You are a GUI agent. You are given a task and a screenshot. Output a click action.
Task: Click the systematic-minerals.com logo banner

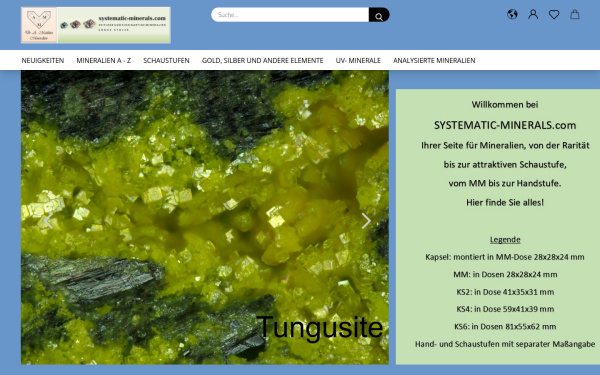point(96,25)
